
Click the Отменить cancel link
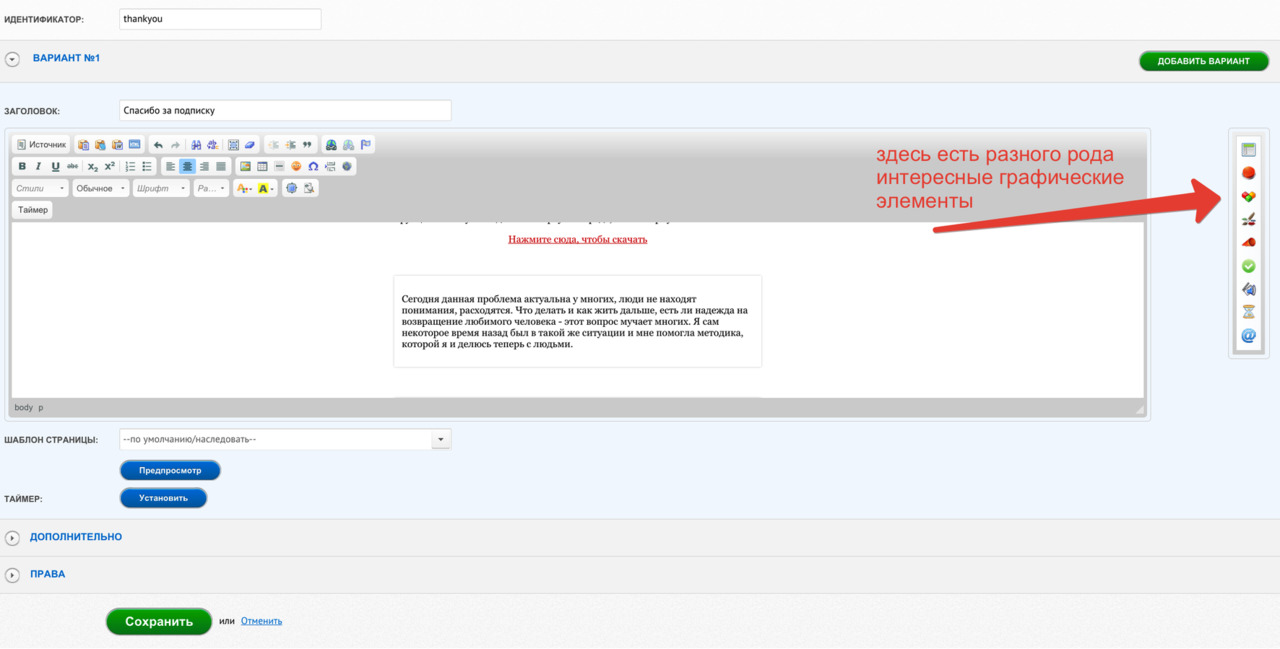pyautogui.click(x=261, y=621)
